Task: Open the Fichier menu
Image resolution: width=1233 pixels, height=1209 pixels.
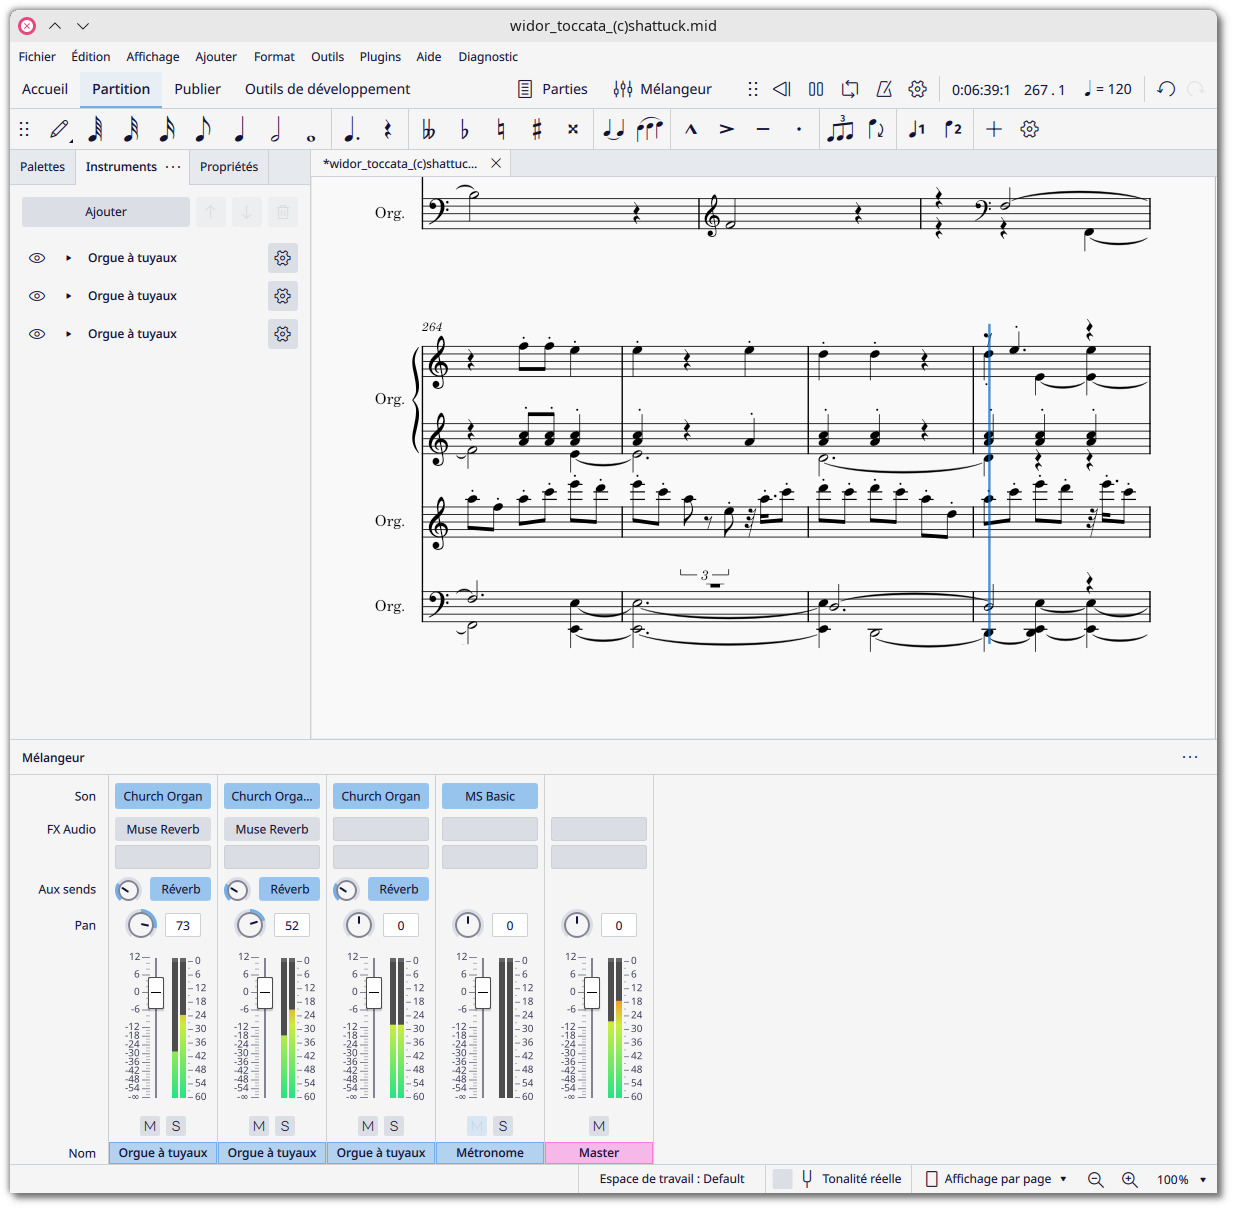Action: pos(37,57)
